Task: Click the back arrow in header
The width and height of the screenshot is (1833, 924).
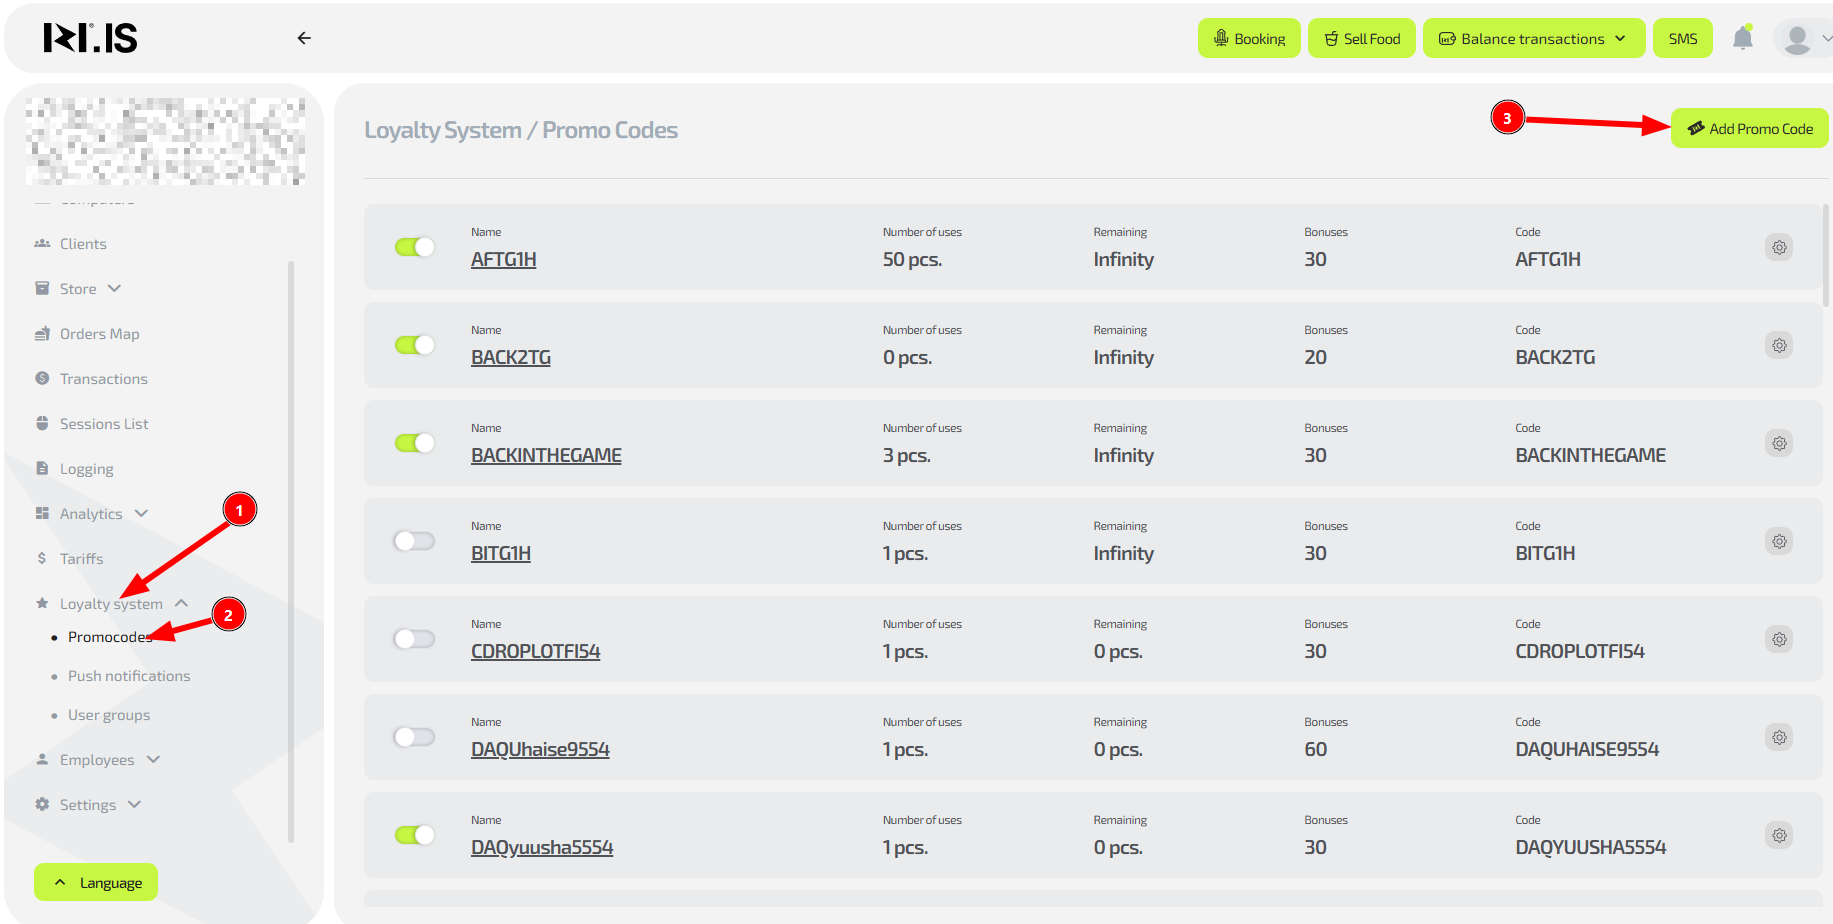Action: pyautogui.click(x=304, y=38)
